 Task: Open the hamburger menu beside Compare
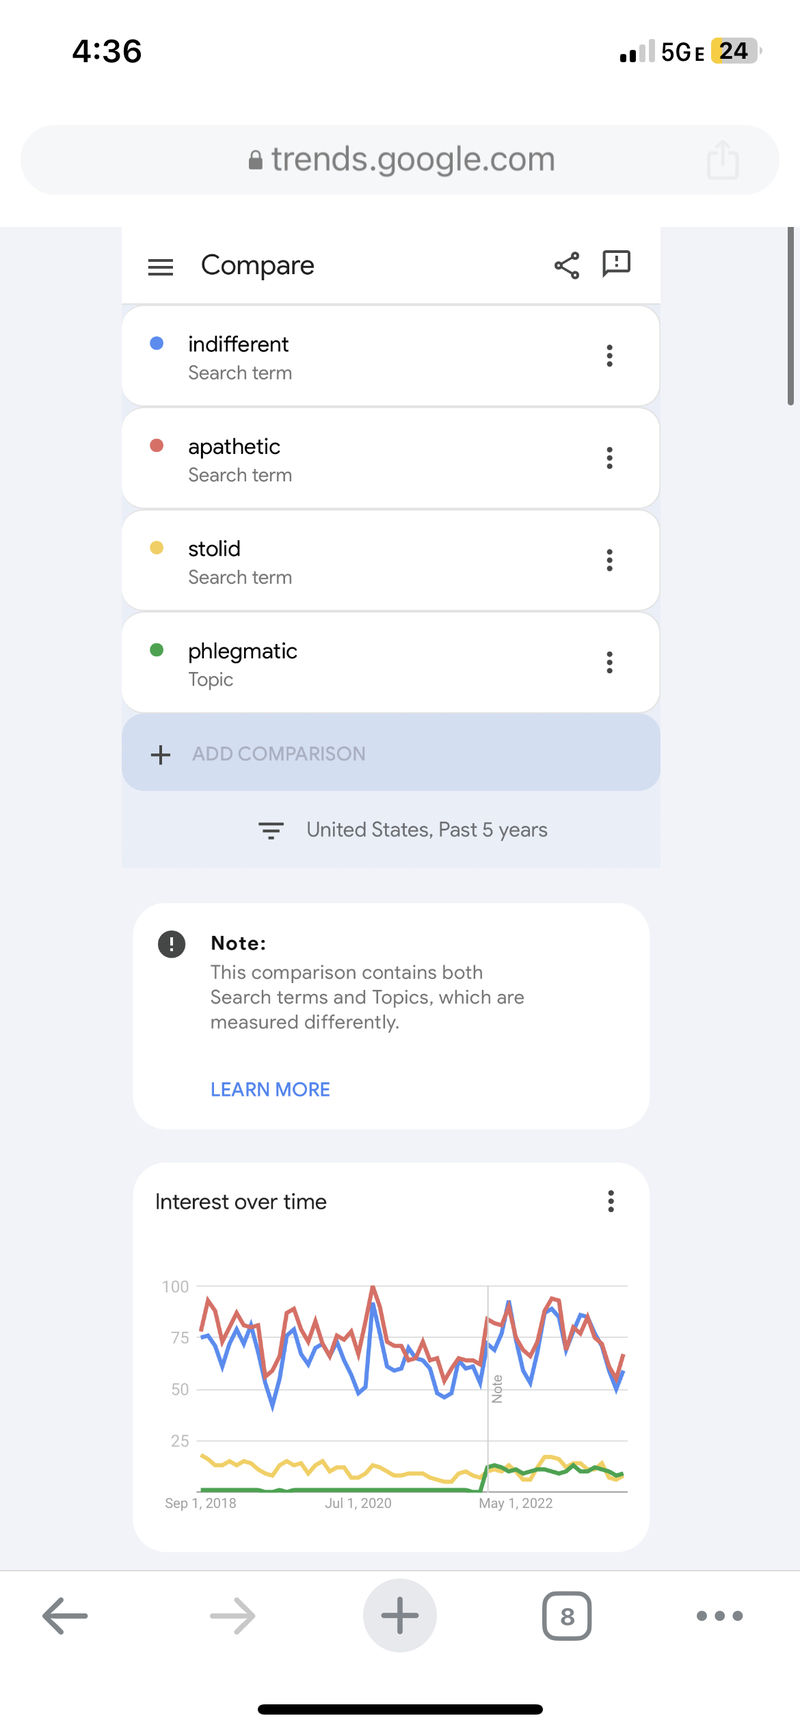[x=160, y=267]
